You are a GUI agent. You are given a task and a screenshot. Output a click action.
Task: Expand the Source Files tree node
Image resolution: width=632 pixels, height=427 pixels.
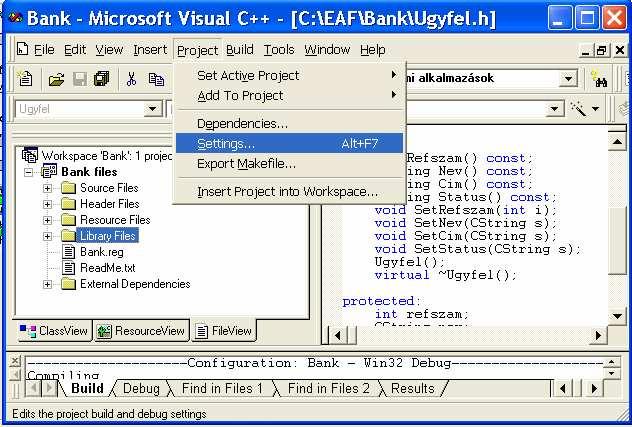pos(47,188)
